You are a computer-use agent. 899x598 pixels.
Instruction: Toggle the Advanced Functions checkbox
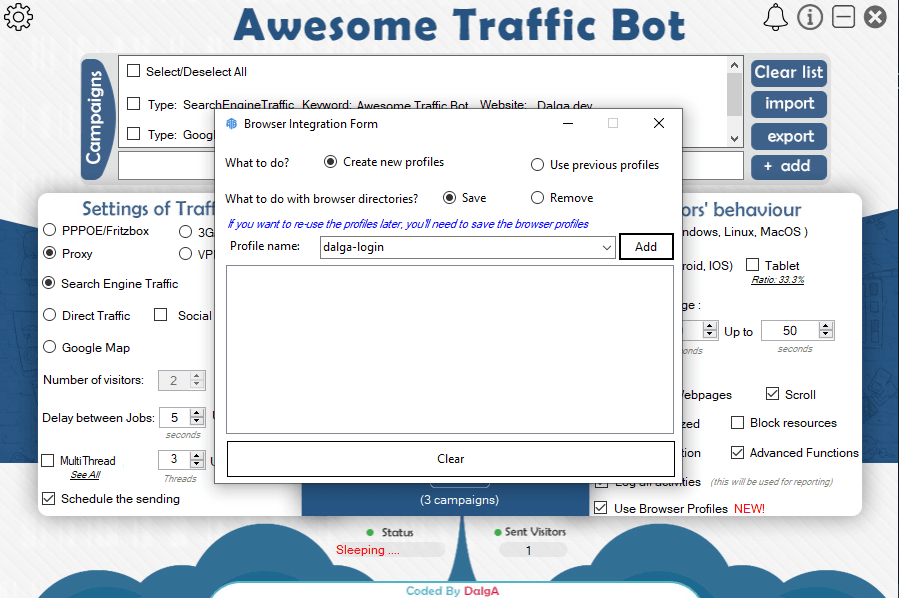click(737, 452)
